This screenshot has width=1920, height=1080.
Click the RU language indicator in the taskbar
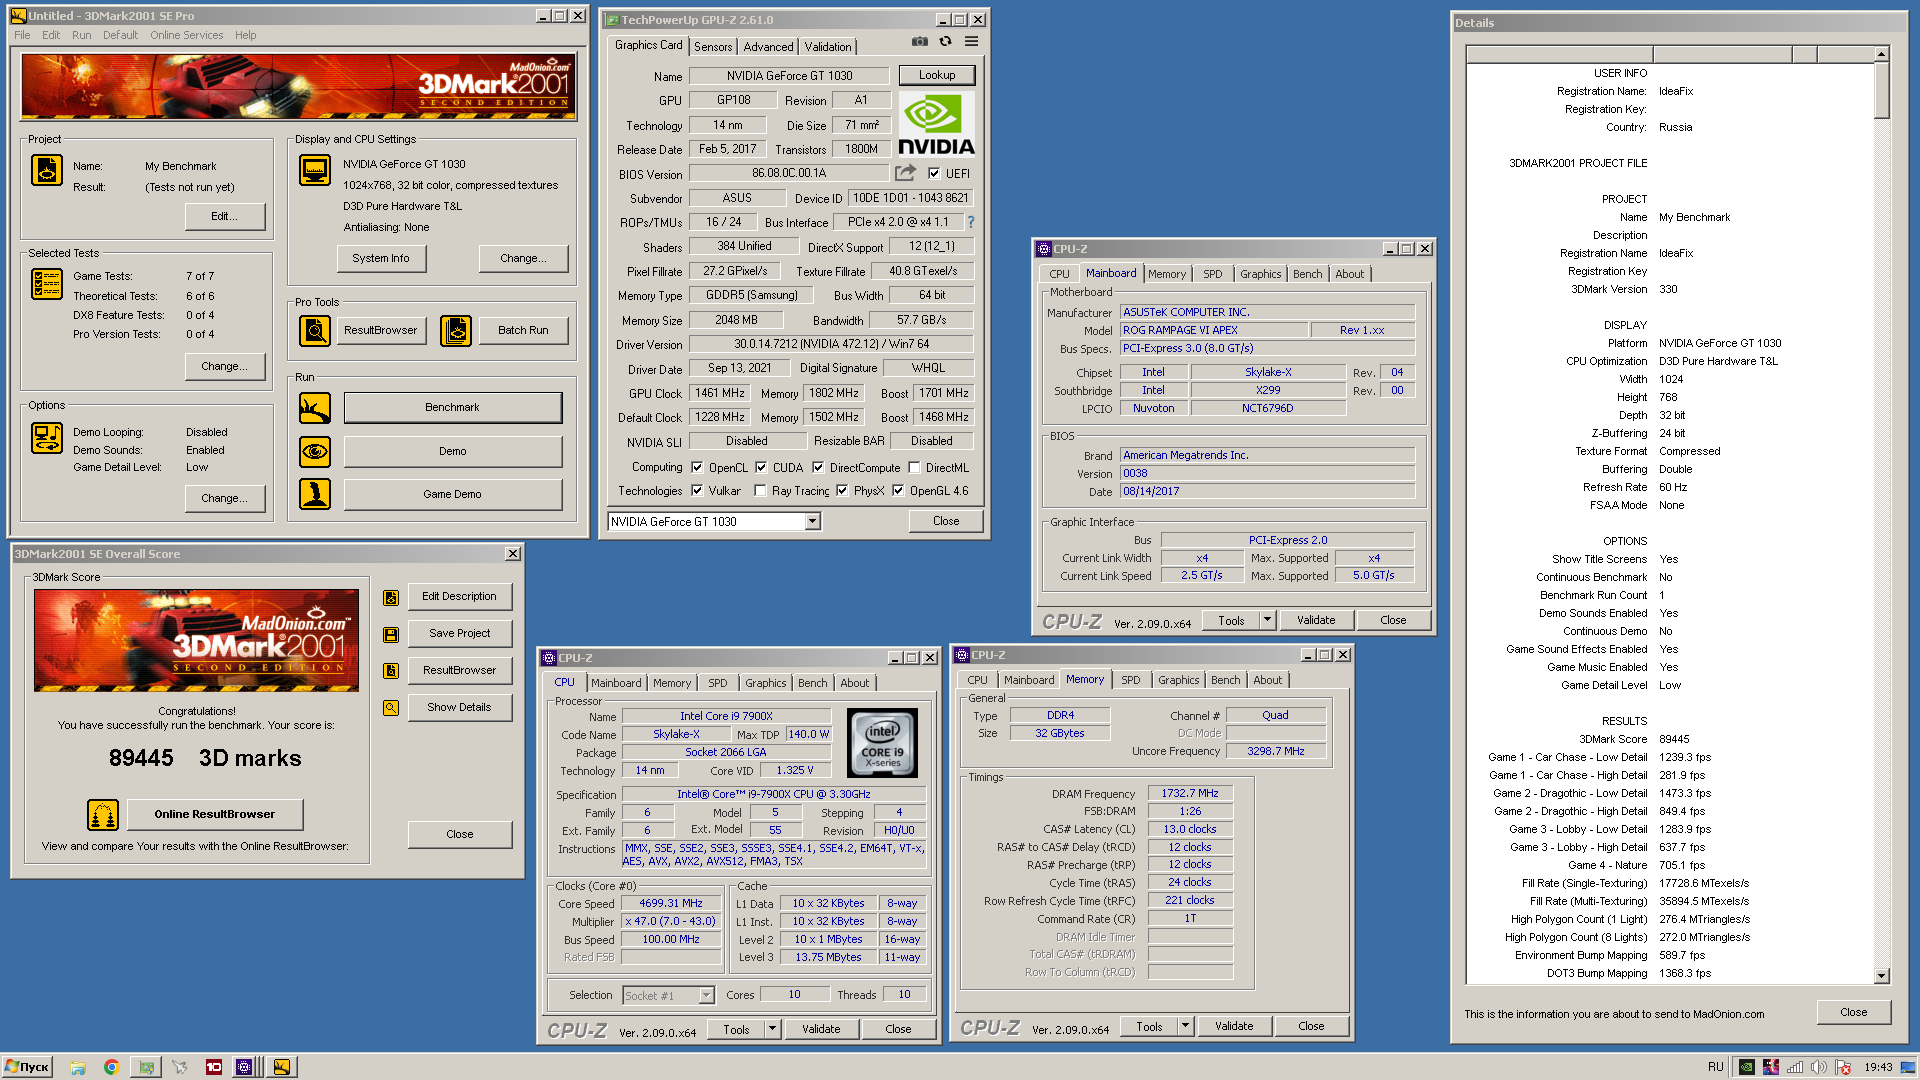1715,1067
